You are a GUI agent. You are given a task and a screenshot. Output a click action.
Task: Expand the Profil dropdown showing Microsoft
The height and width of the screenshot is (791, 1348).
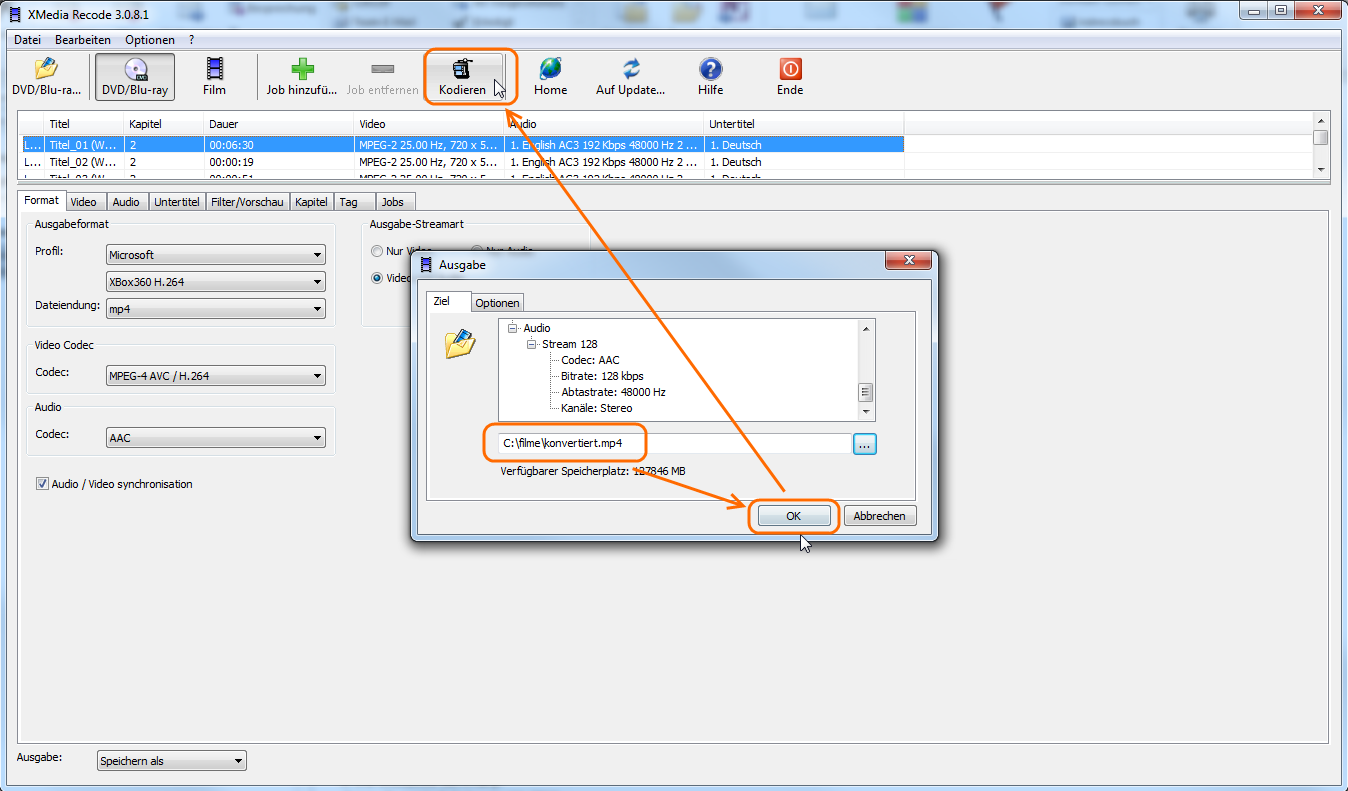pos(215,255)
